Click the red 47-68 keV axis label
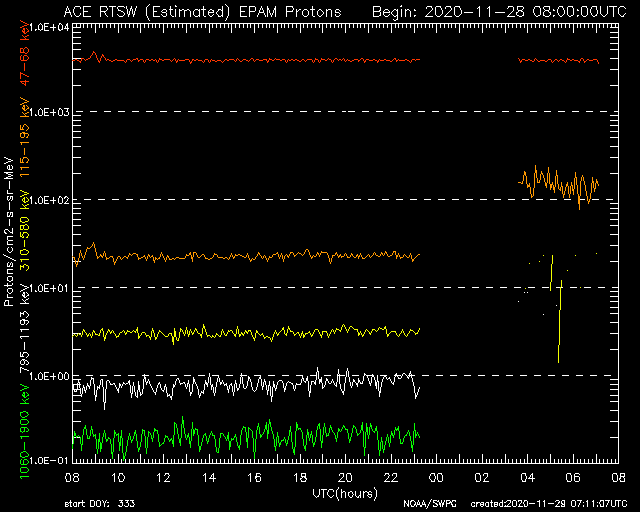Screen dimensions: 640x512 click(25, 53)
